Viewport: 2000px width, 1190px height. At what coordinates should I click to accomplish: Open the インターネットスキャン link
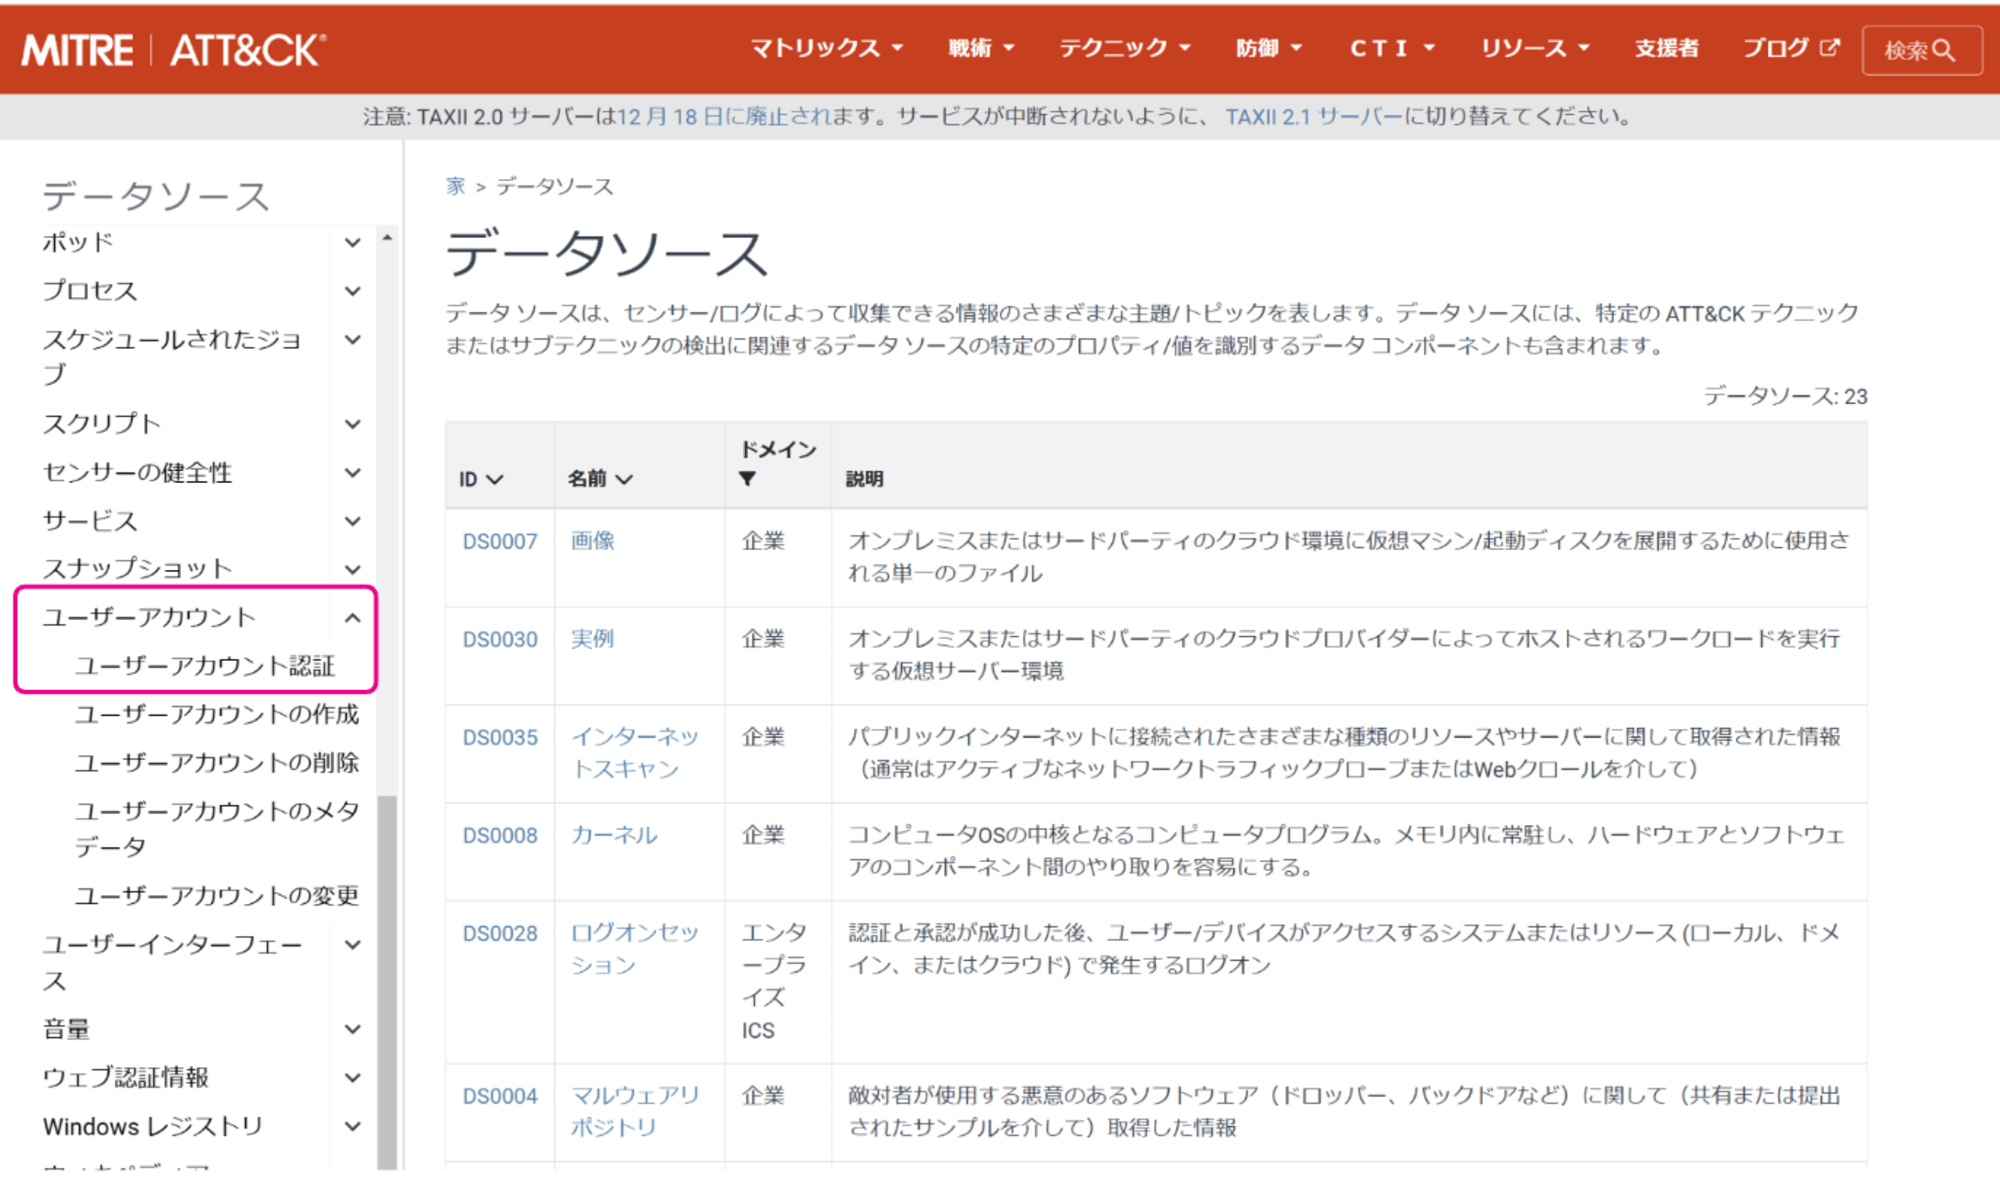click(x=635, y=753)
